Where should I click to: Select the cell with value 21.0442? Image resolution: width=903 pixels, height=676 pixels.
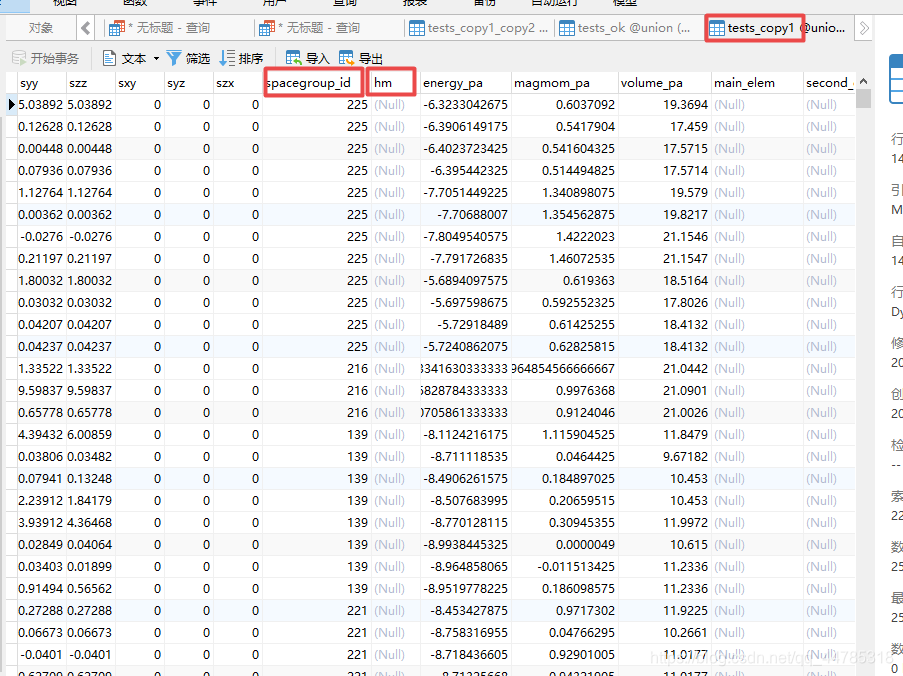point(665,369)
